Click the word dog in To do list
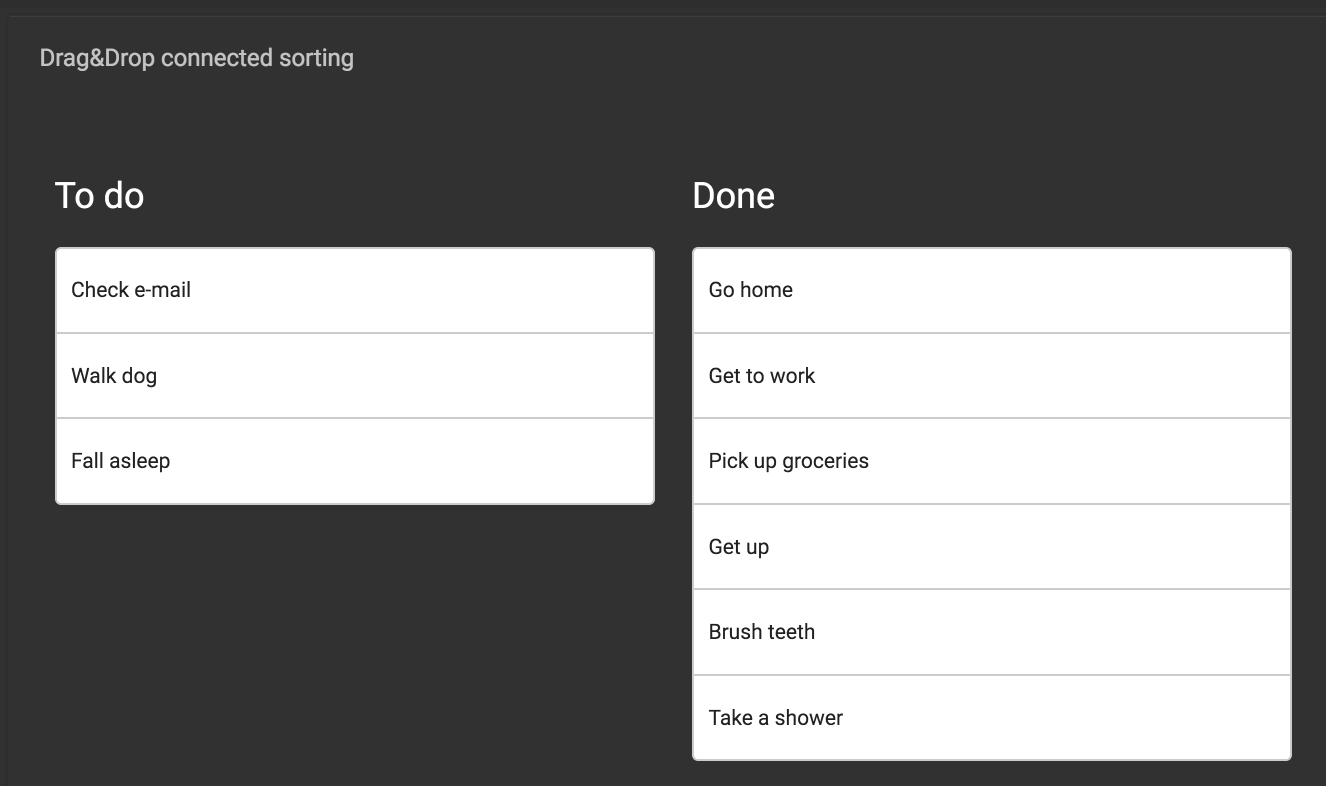This screenshot has width=1326, height=786. [x=140, y=377]
